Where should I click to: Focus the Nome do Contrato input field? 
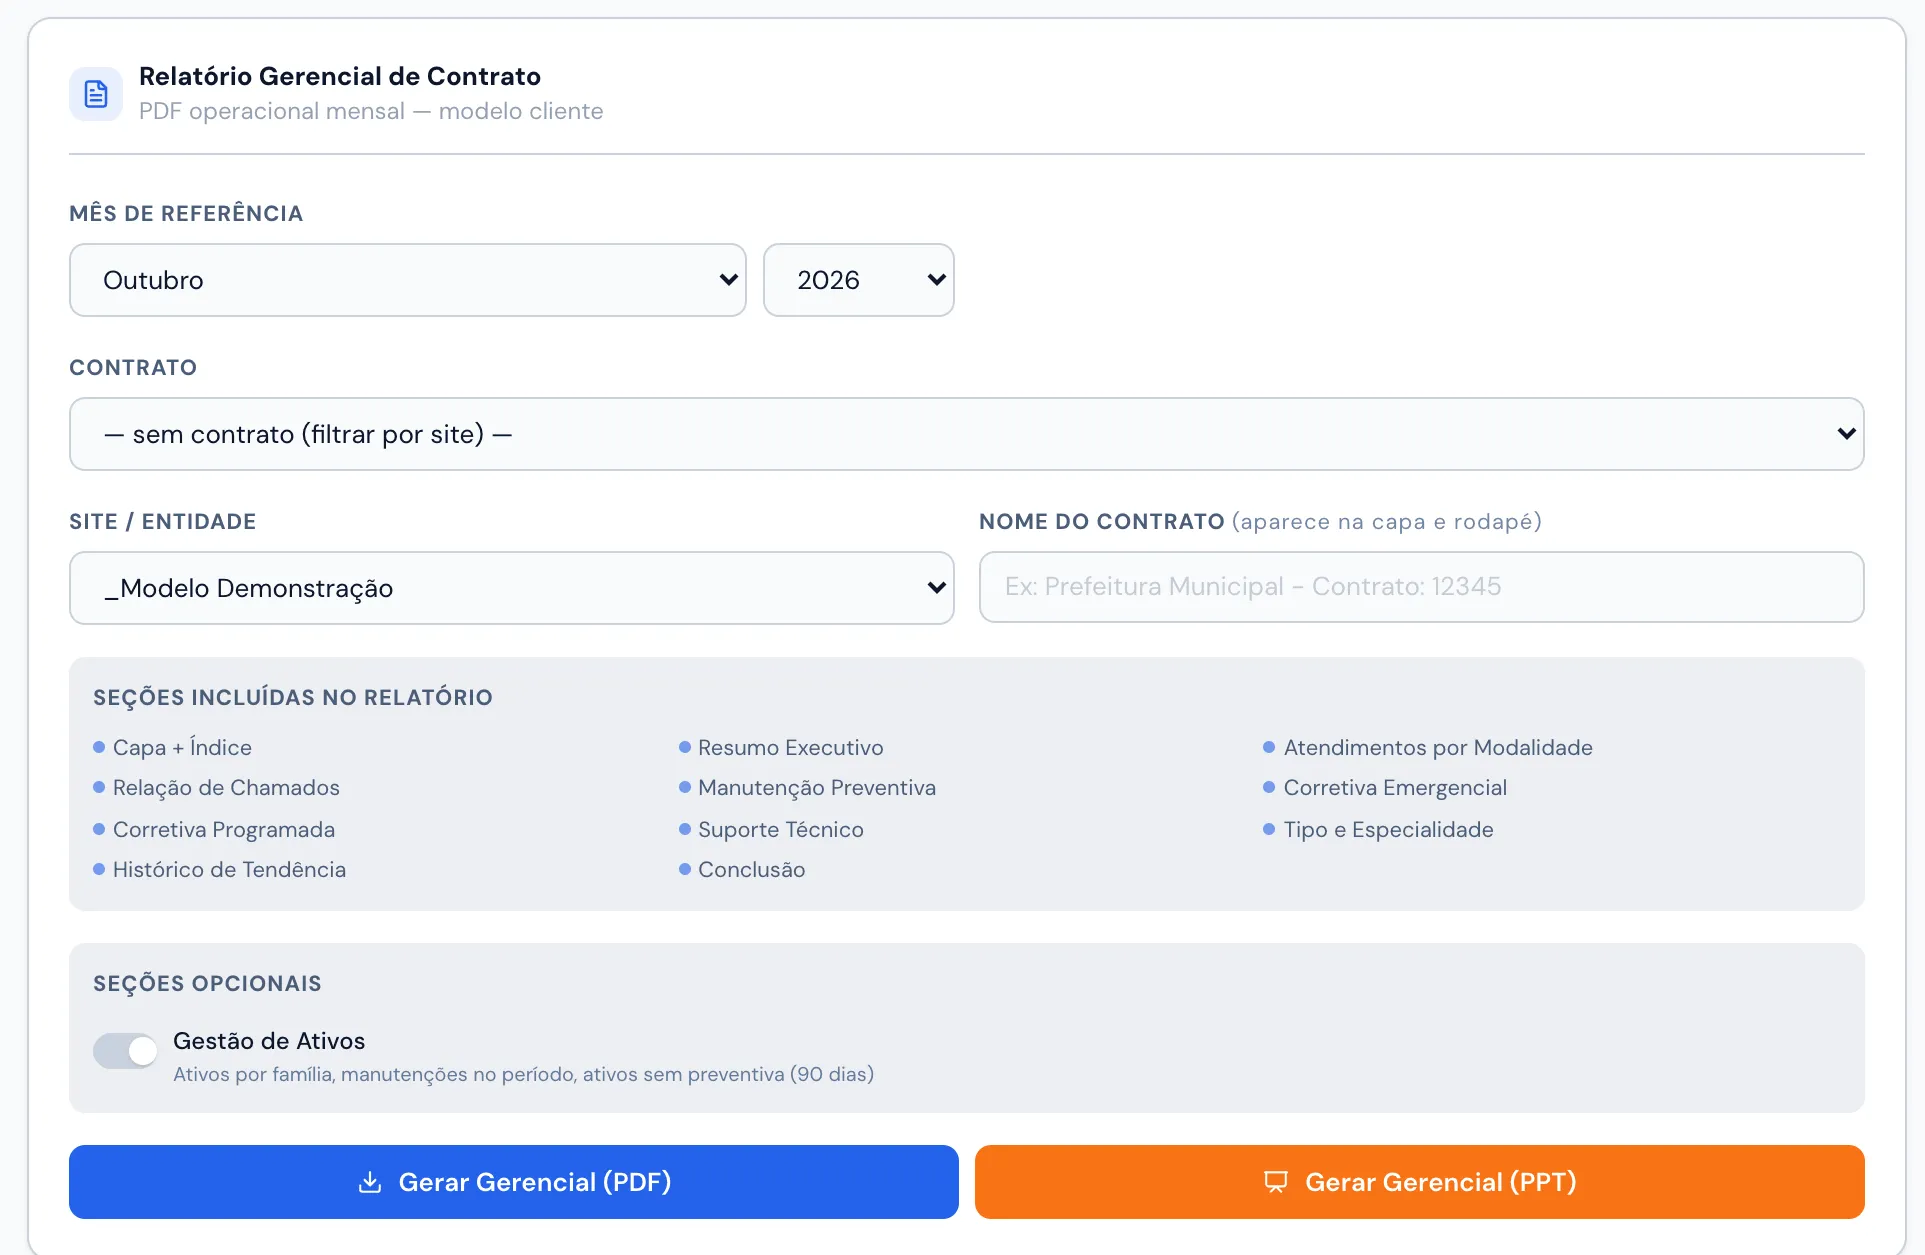pos(1422,587)
